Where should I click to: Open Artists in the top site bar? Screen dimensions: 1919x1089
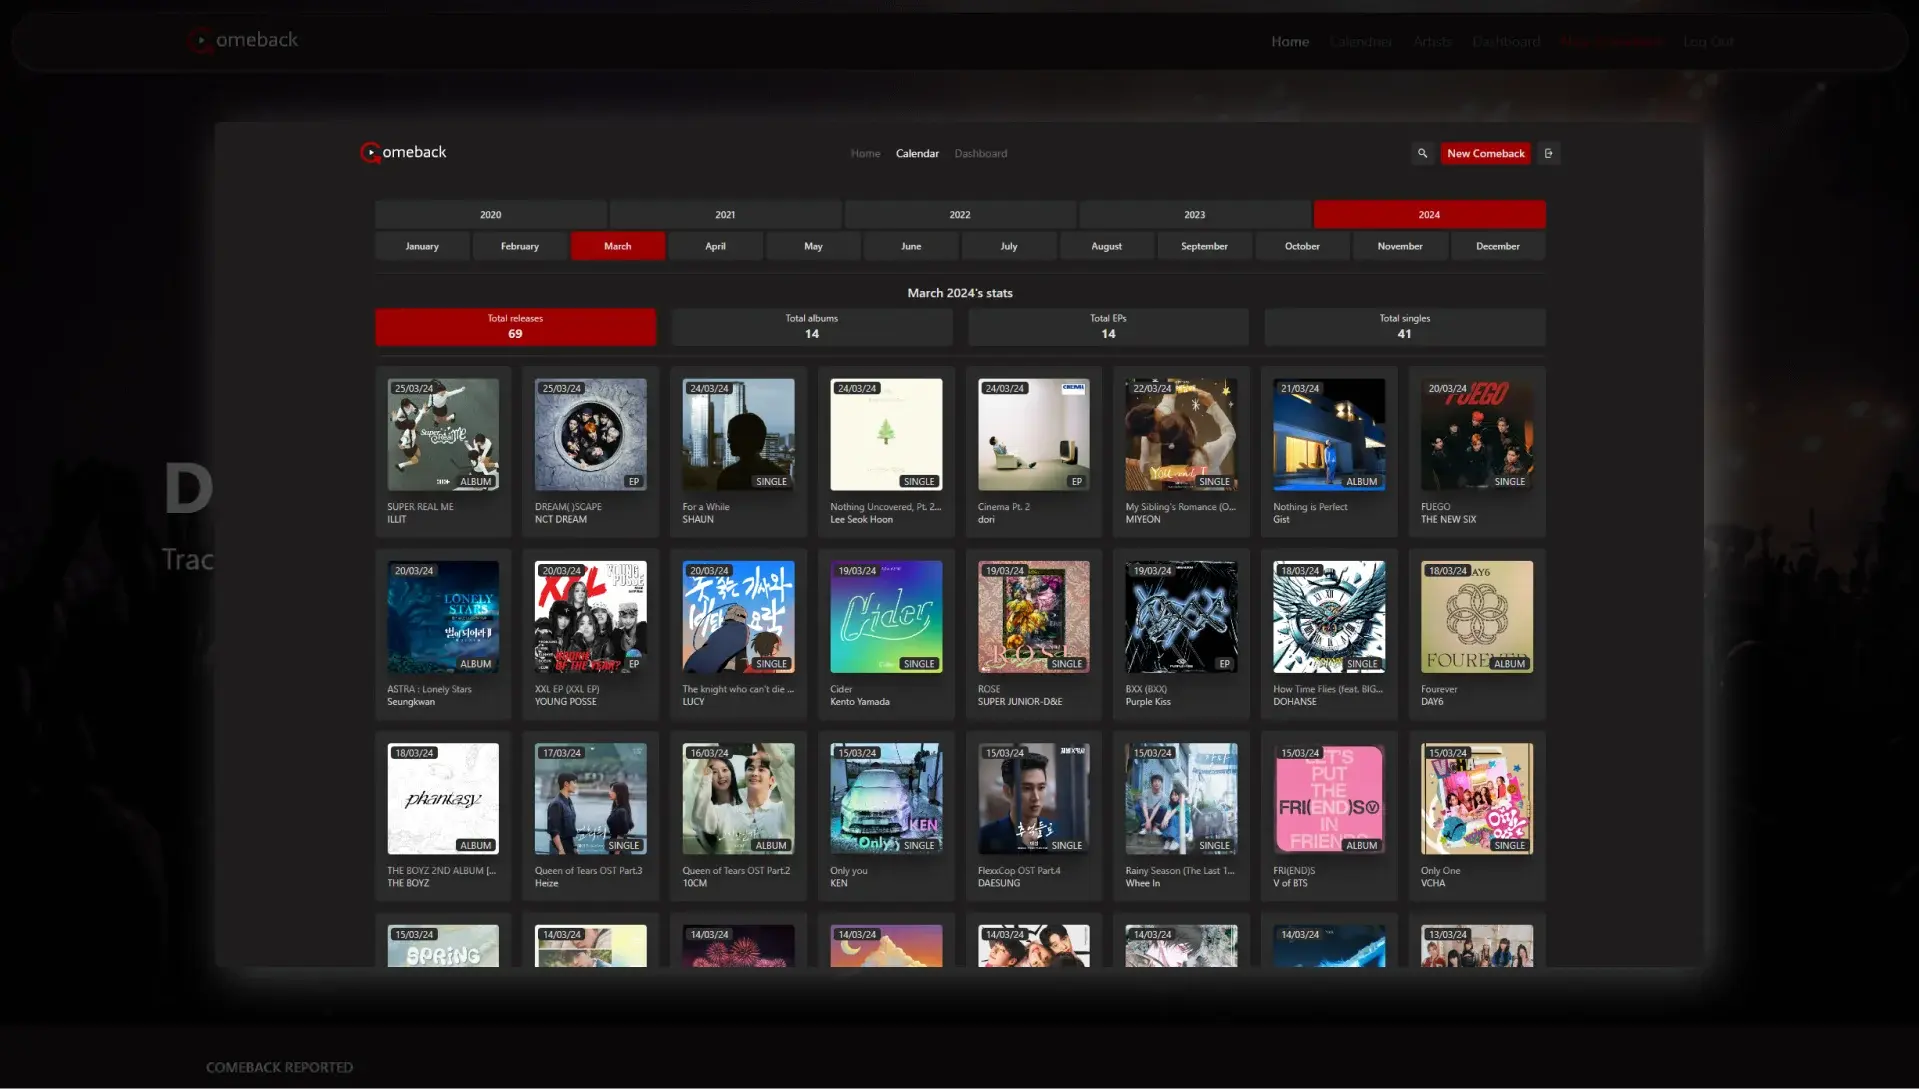(1432, 41)
